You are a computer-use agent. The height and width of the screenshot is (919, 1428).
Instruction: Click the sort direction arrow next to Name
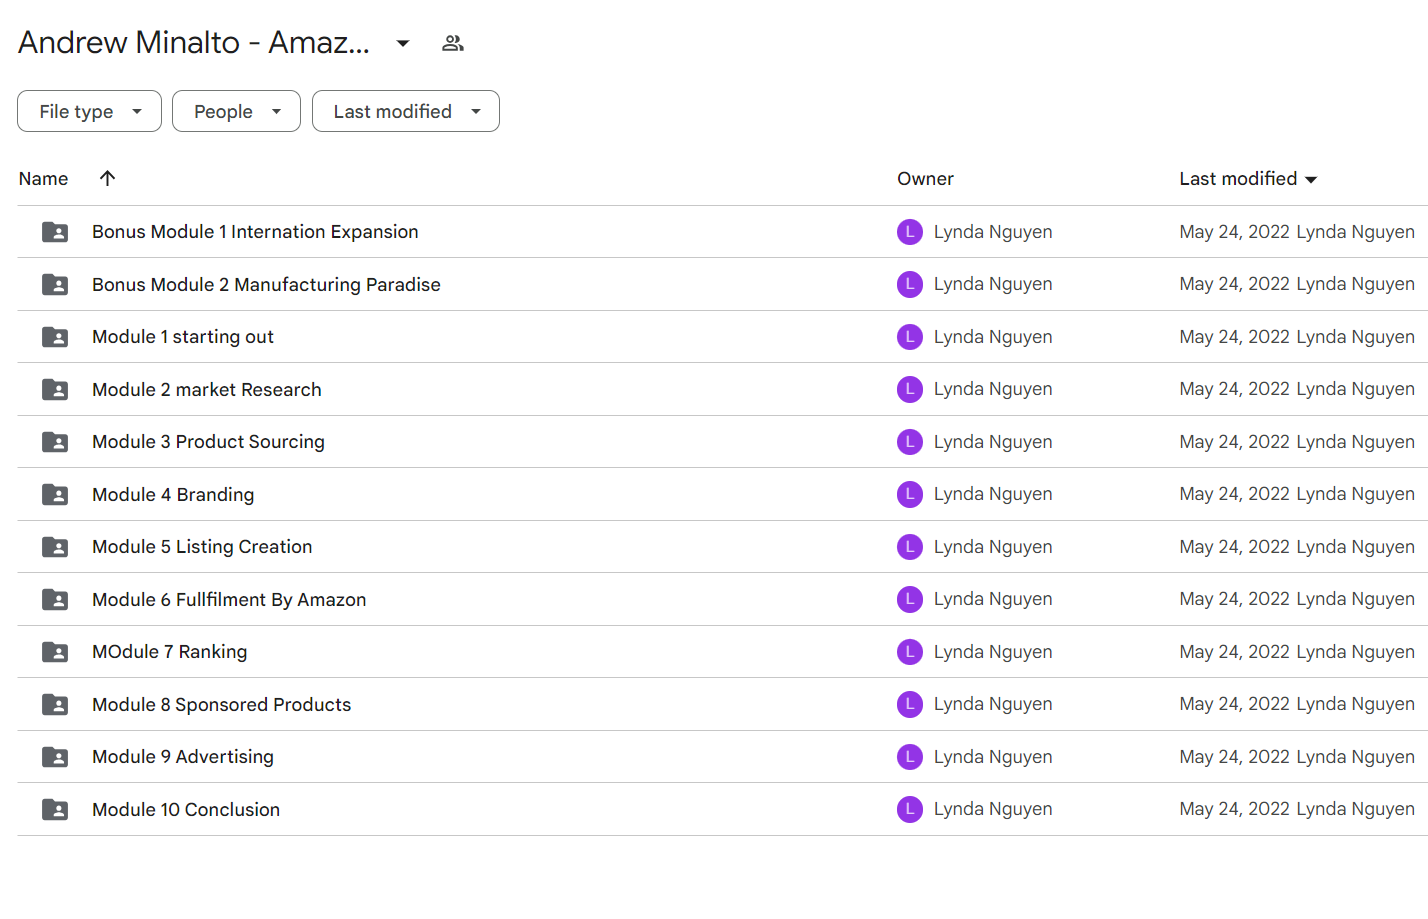coord(108,178)
